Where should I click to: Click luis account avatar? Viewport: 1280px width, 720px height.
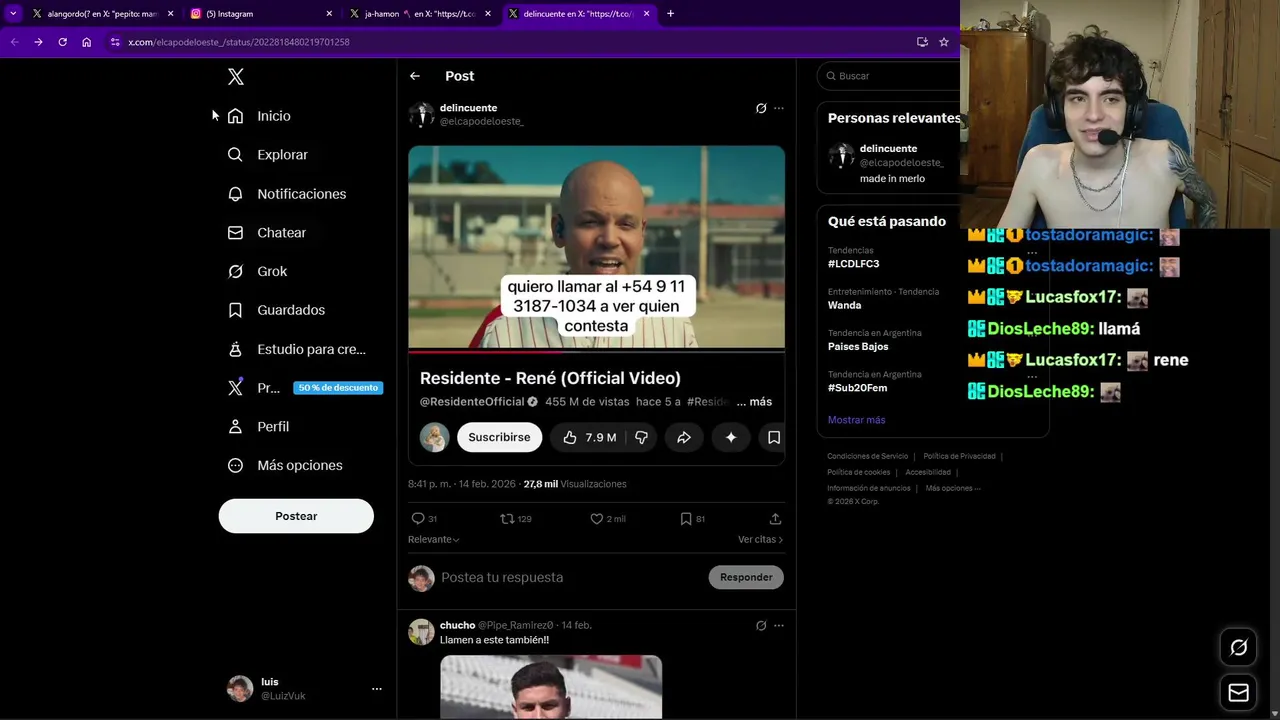[x=240, y=688]
